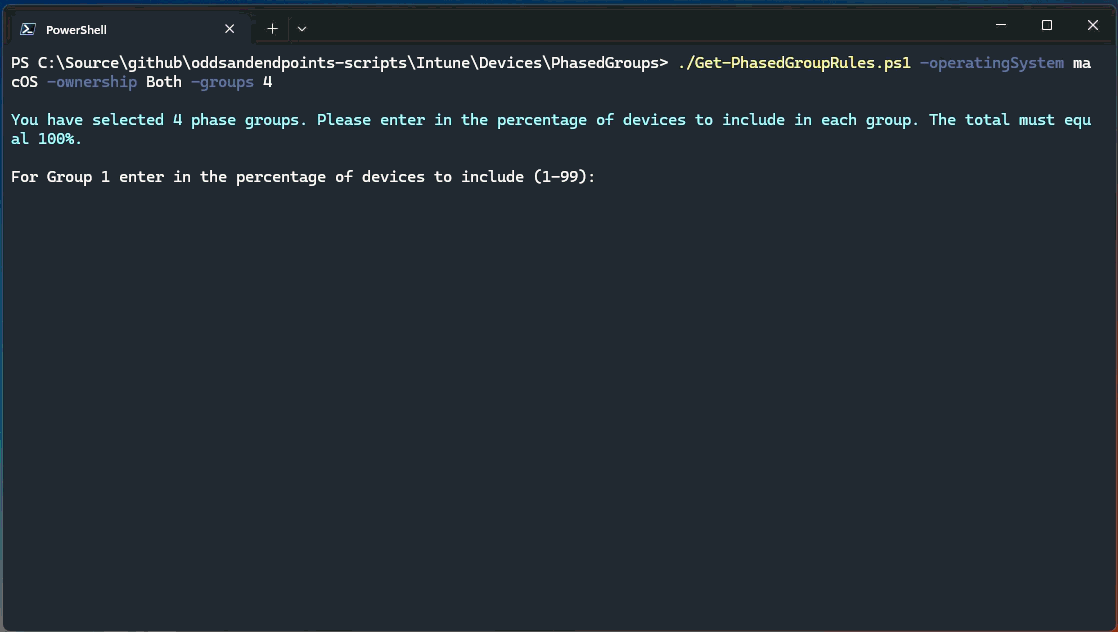Click the -ownership parameter text
Image resolution: width=1118 pixels, height=632 pixels.
tap(92, 82)
